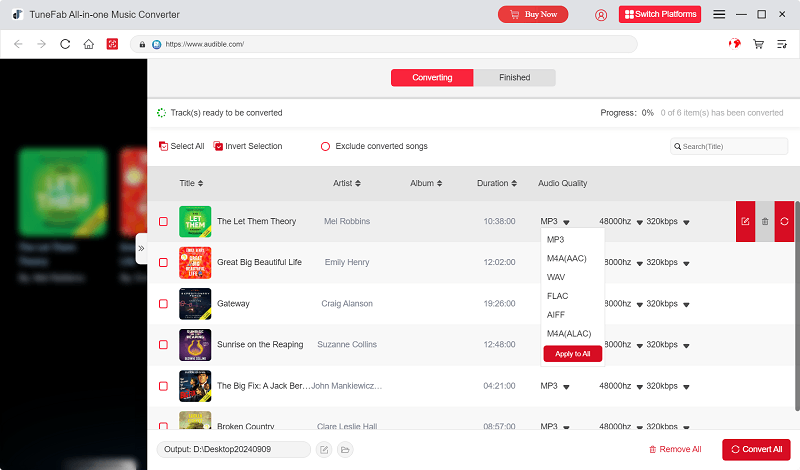Delete The Let Them Theory track
The height and width of the screenshot is (470, 800).
coord(765,221)
